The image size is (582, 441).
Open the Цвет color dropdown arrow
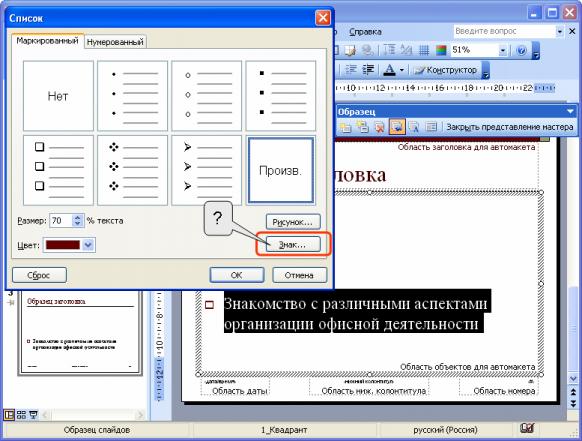(88, 245)
